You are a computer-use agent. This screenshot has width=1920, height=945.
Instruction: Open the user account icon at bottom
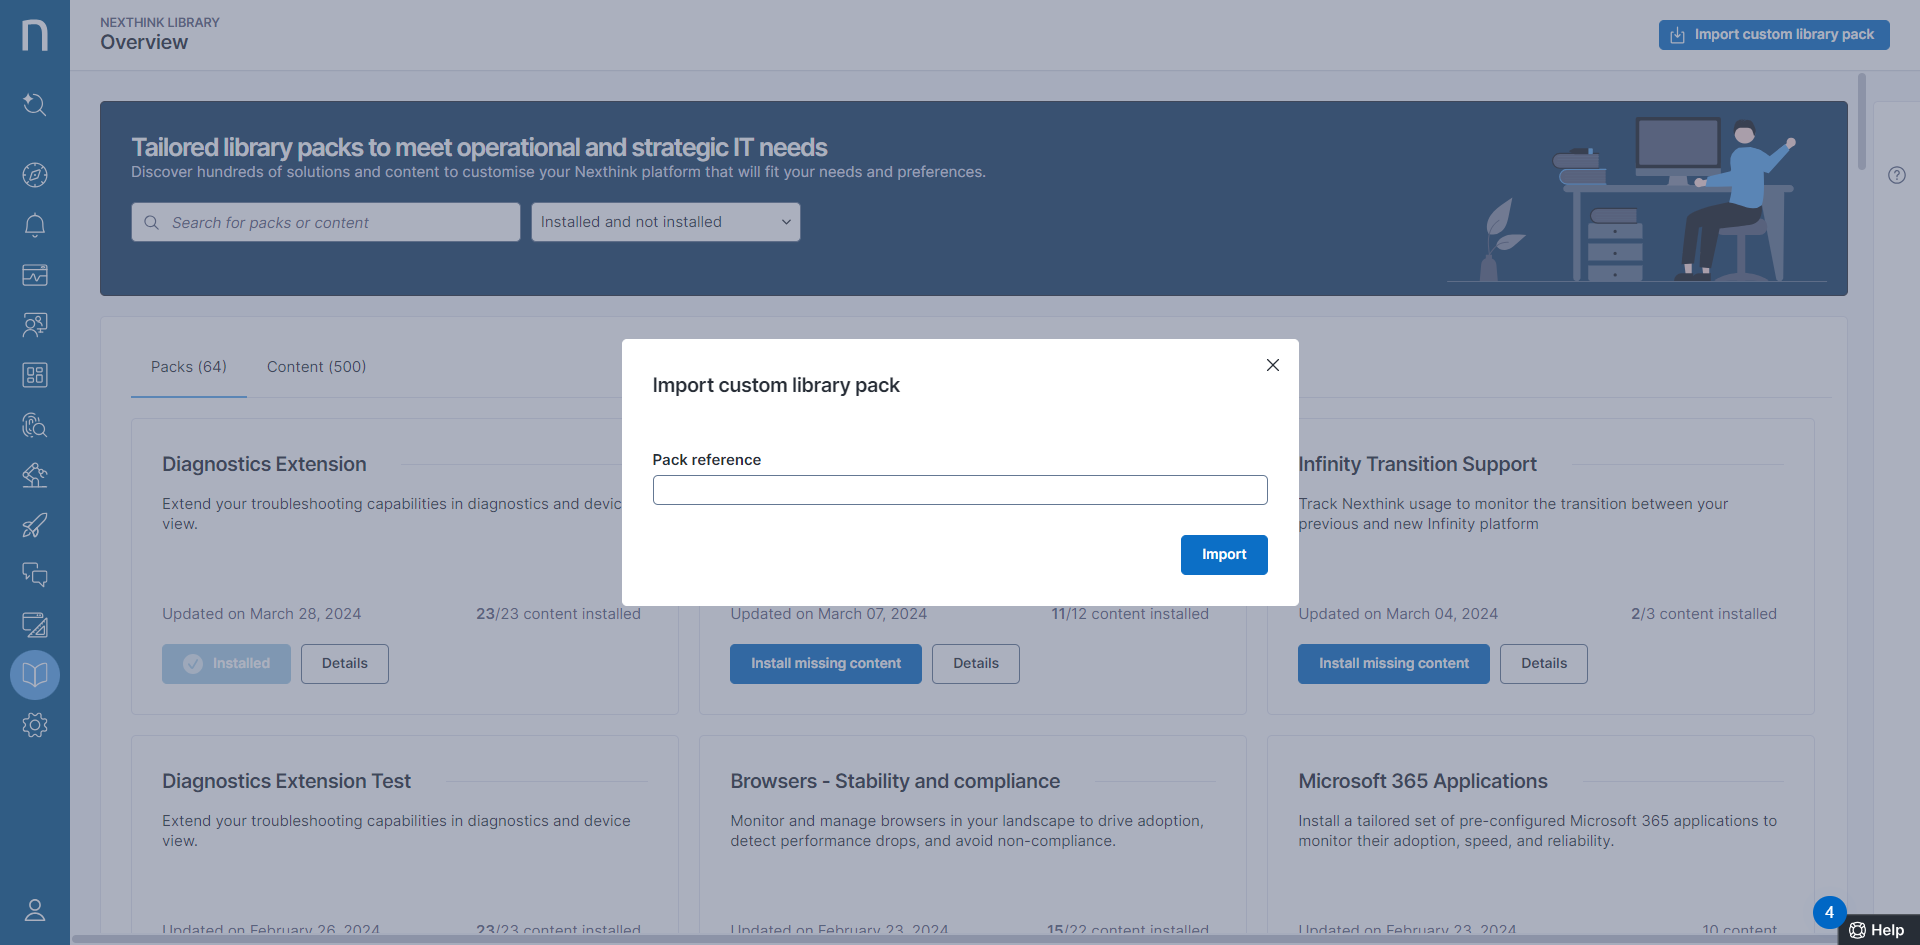[x=35, y=910]
